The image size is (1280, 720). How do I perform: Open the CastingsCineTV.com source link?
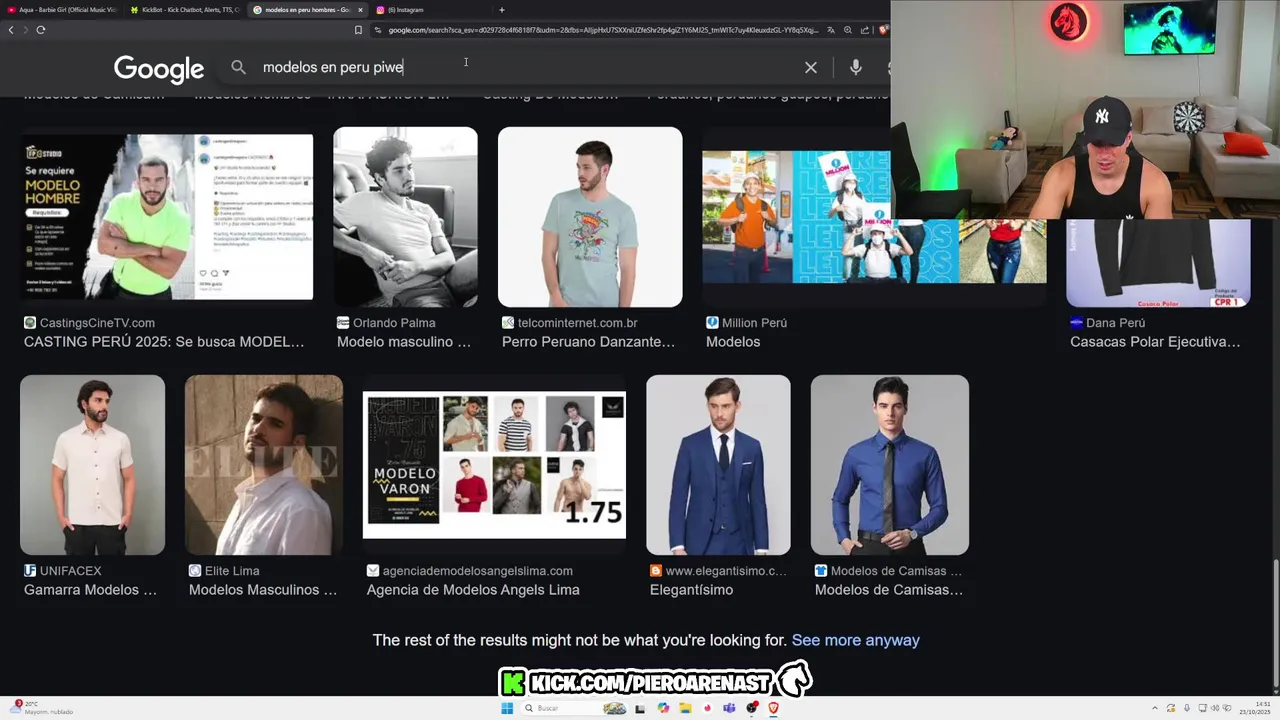[97, 323]
